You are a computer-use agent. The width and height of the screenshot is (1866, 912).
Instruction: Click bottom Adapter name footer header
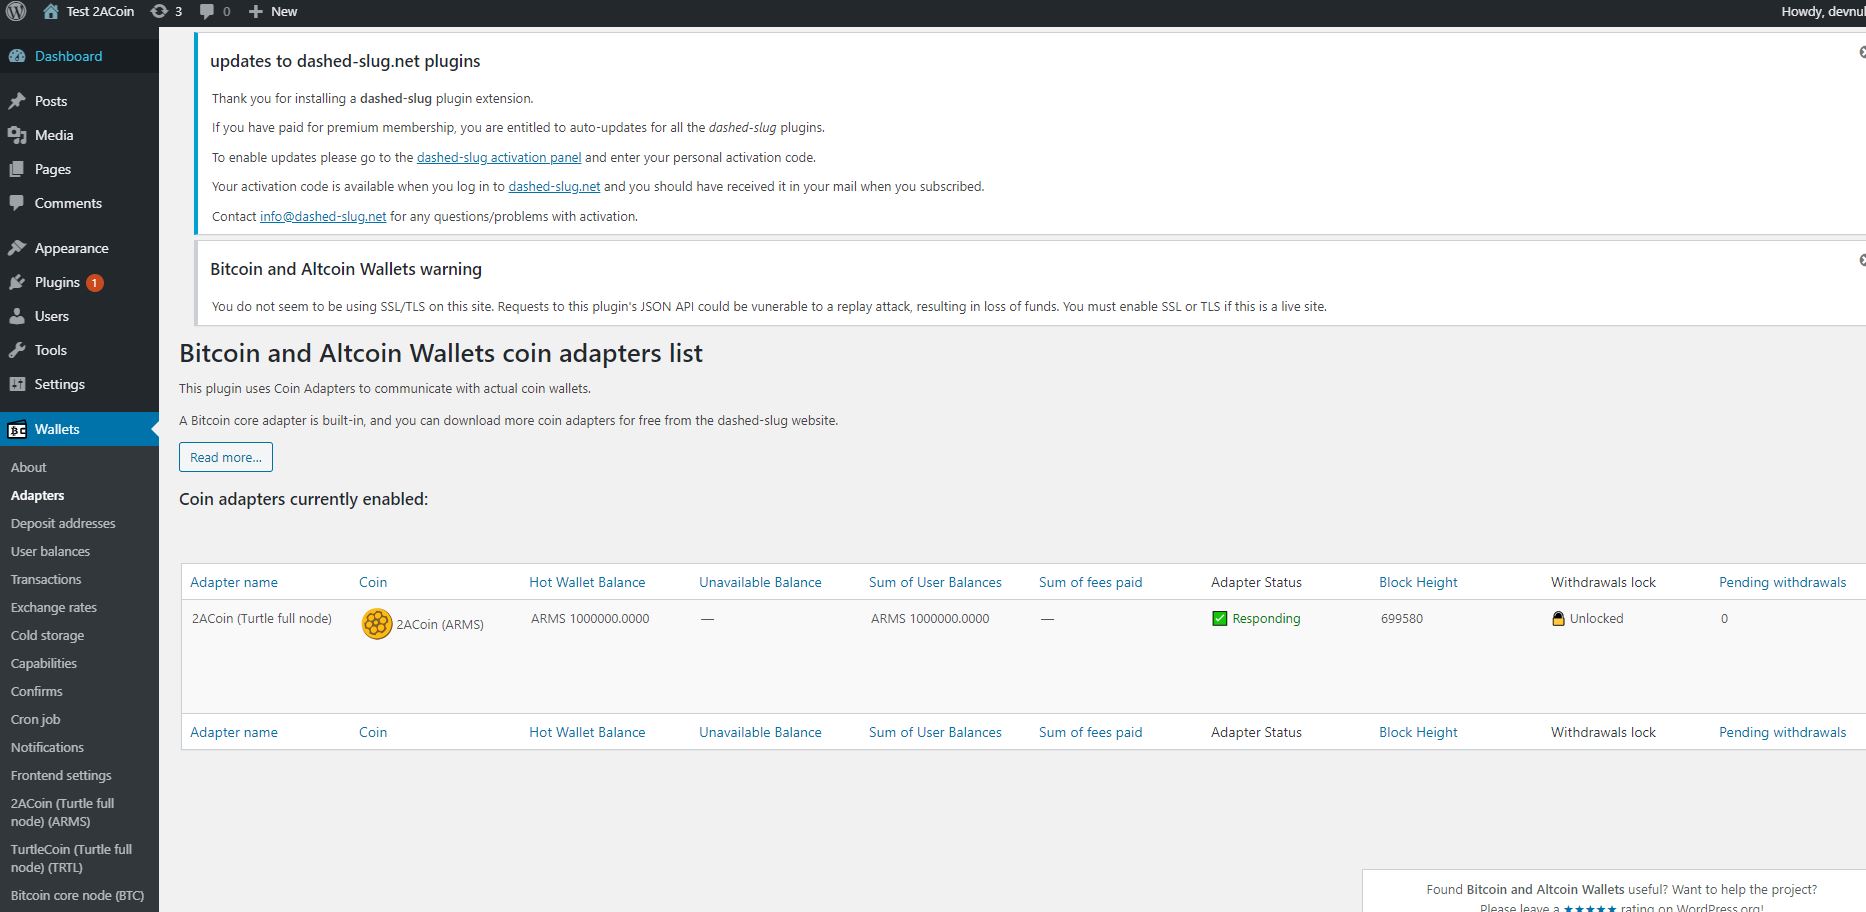pos(234,732)
